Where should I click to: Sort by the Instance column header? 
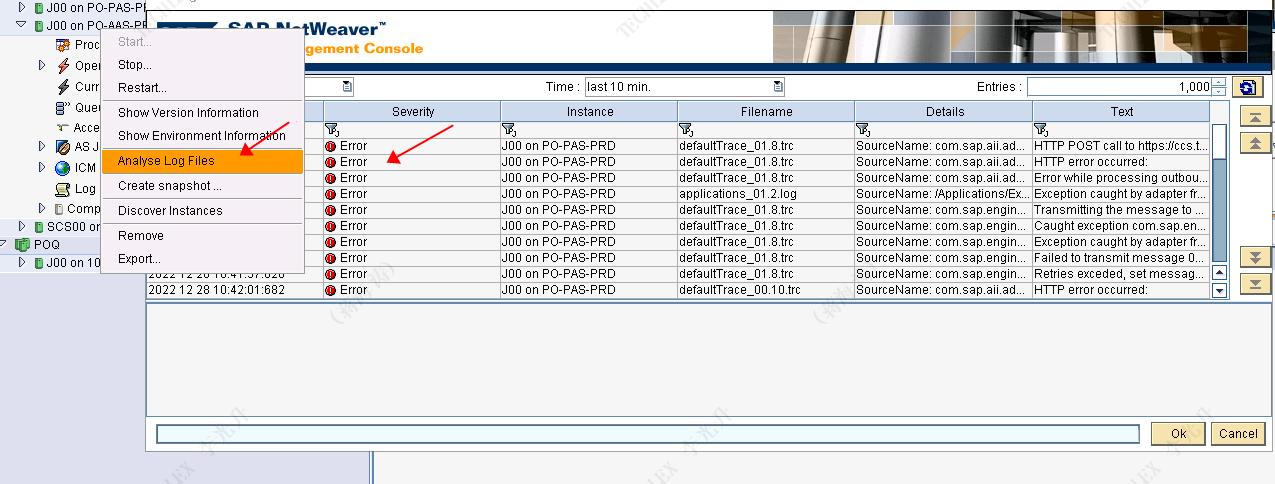(590, 112)
